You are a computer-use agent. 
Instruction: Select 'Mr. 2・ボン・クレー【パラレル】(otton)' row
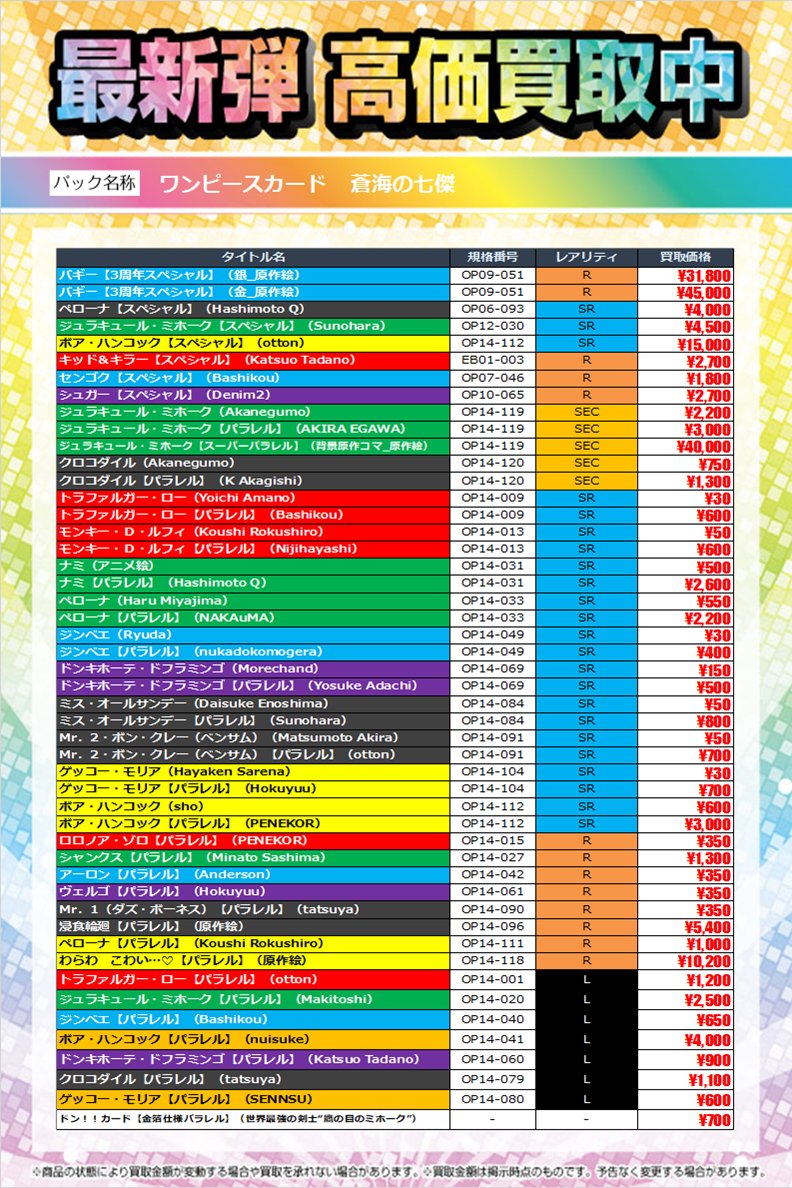tap(395, 755)
